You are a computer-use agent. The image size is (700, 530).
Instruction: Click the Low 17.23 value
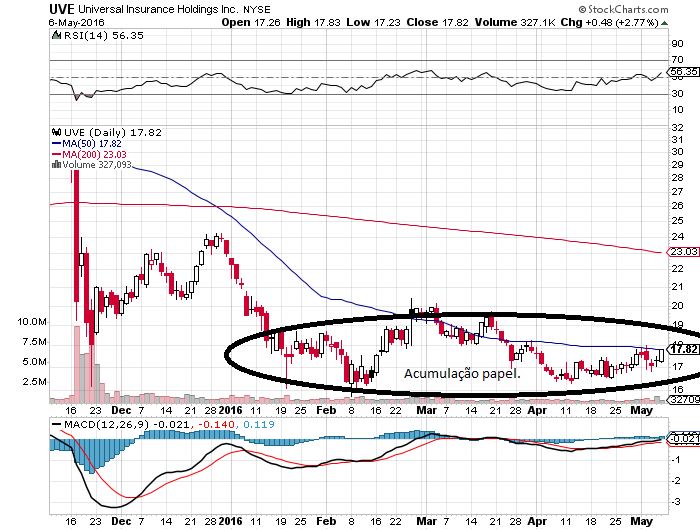[x=374, y=22]
